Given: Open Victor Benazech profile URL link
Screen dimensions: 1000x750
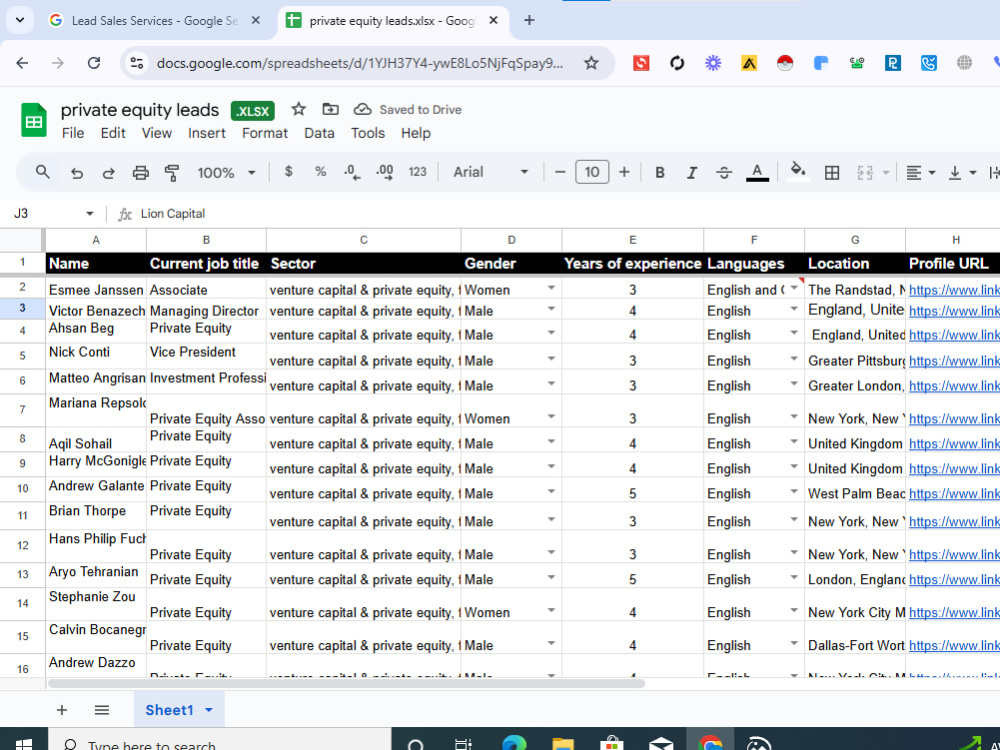Looking at the screenshot, I should (x=954, y=311).
